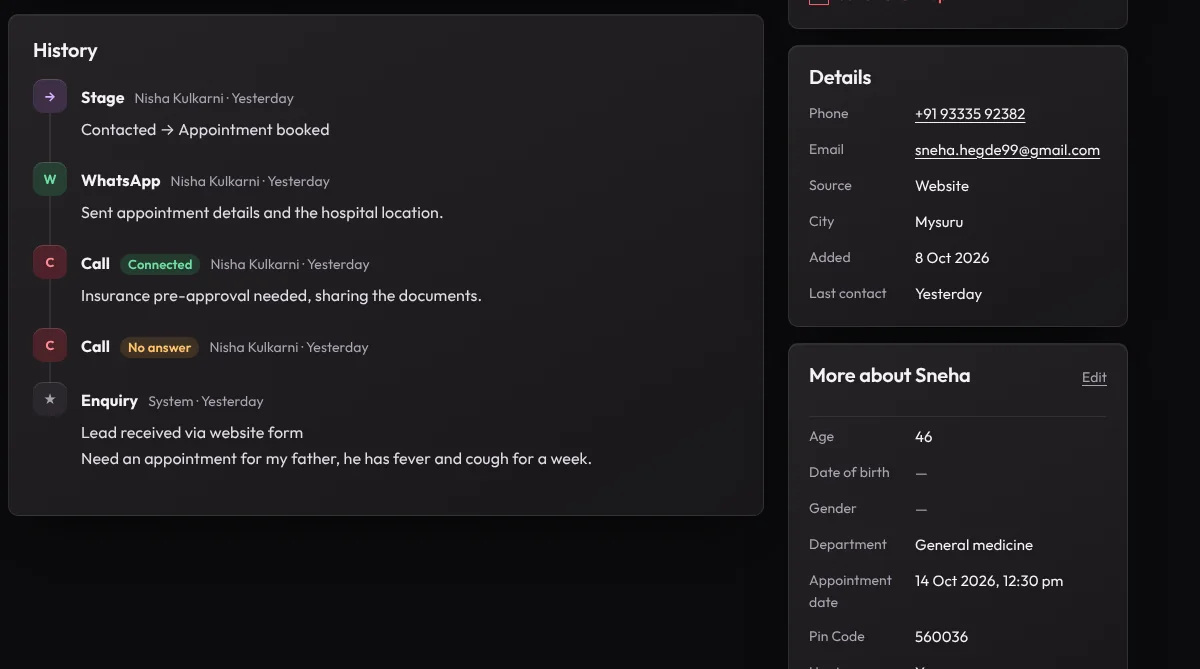Click 'Nisha Kulkarni · Yesterday' on the Stage entry
1200x669 pixels.
[214, 98]
